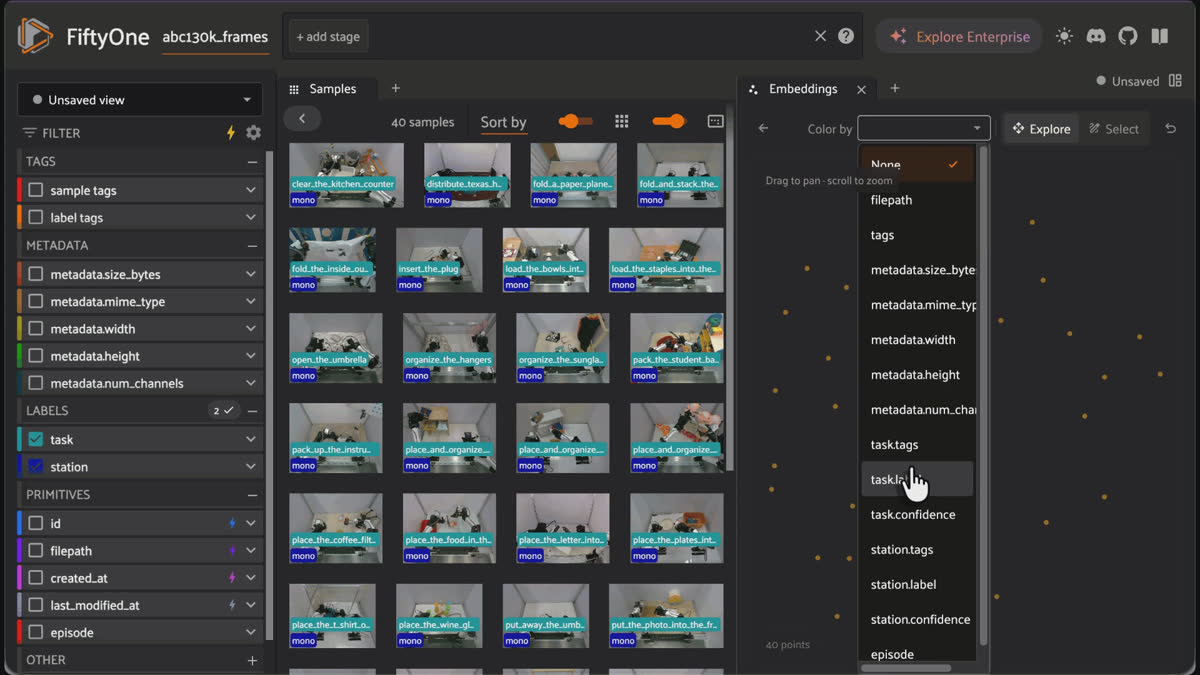Viewport: 1200px width, 675px height.
Task: Enable the metadata.size_bytes sidebar checkbox
Action: pos(36,274)
